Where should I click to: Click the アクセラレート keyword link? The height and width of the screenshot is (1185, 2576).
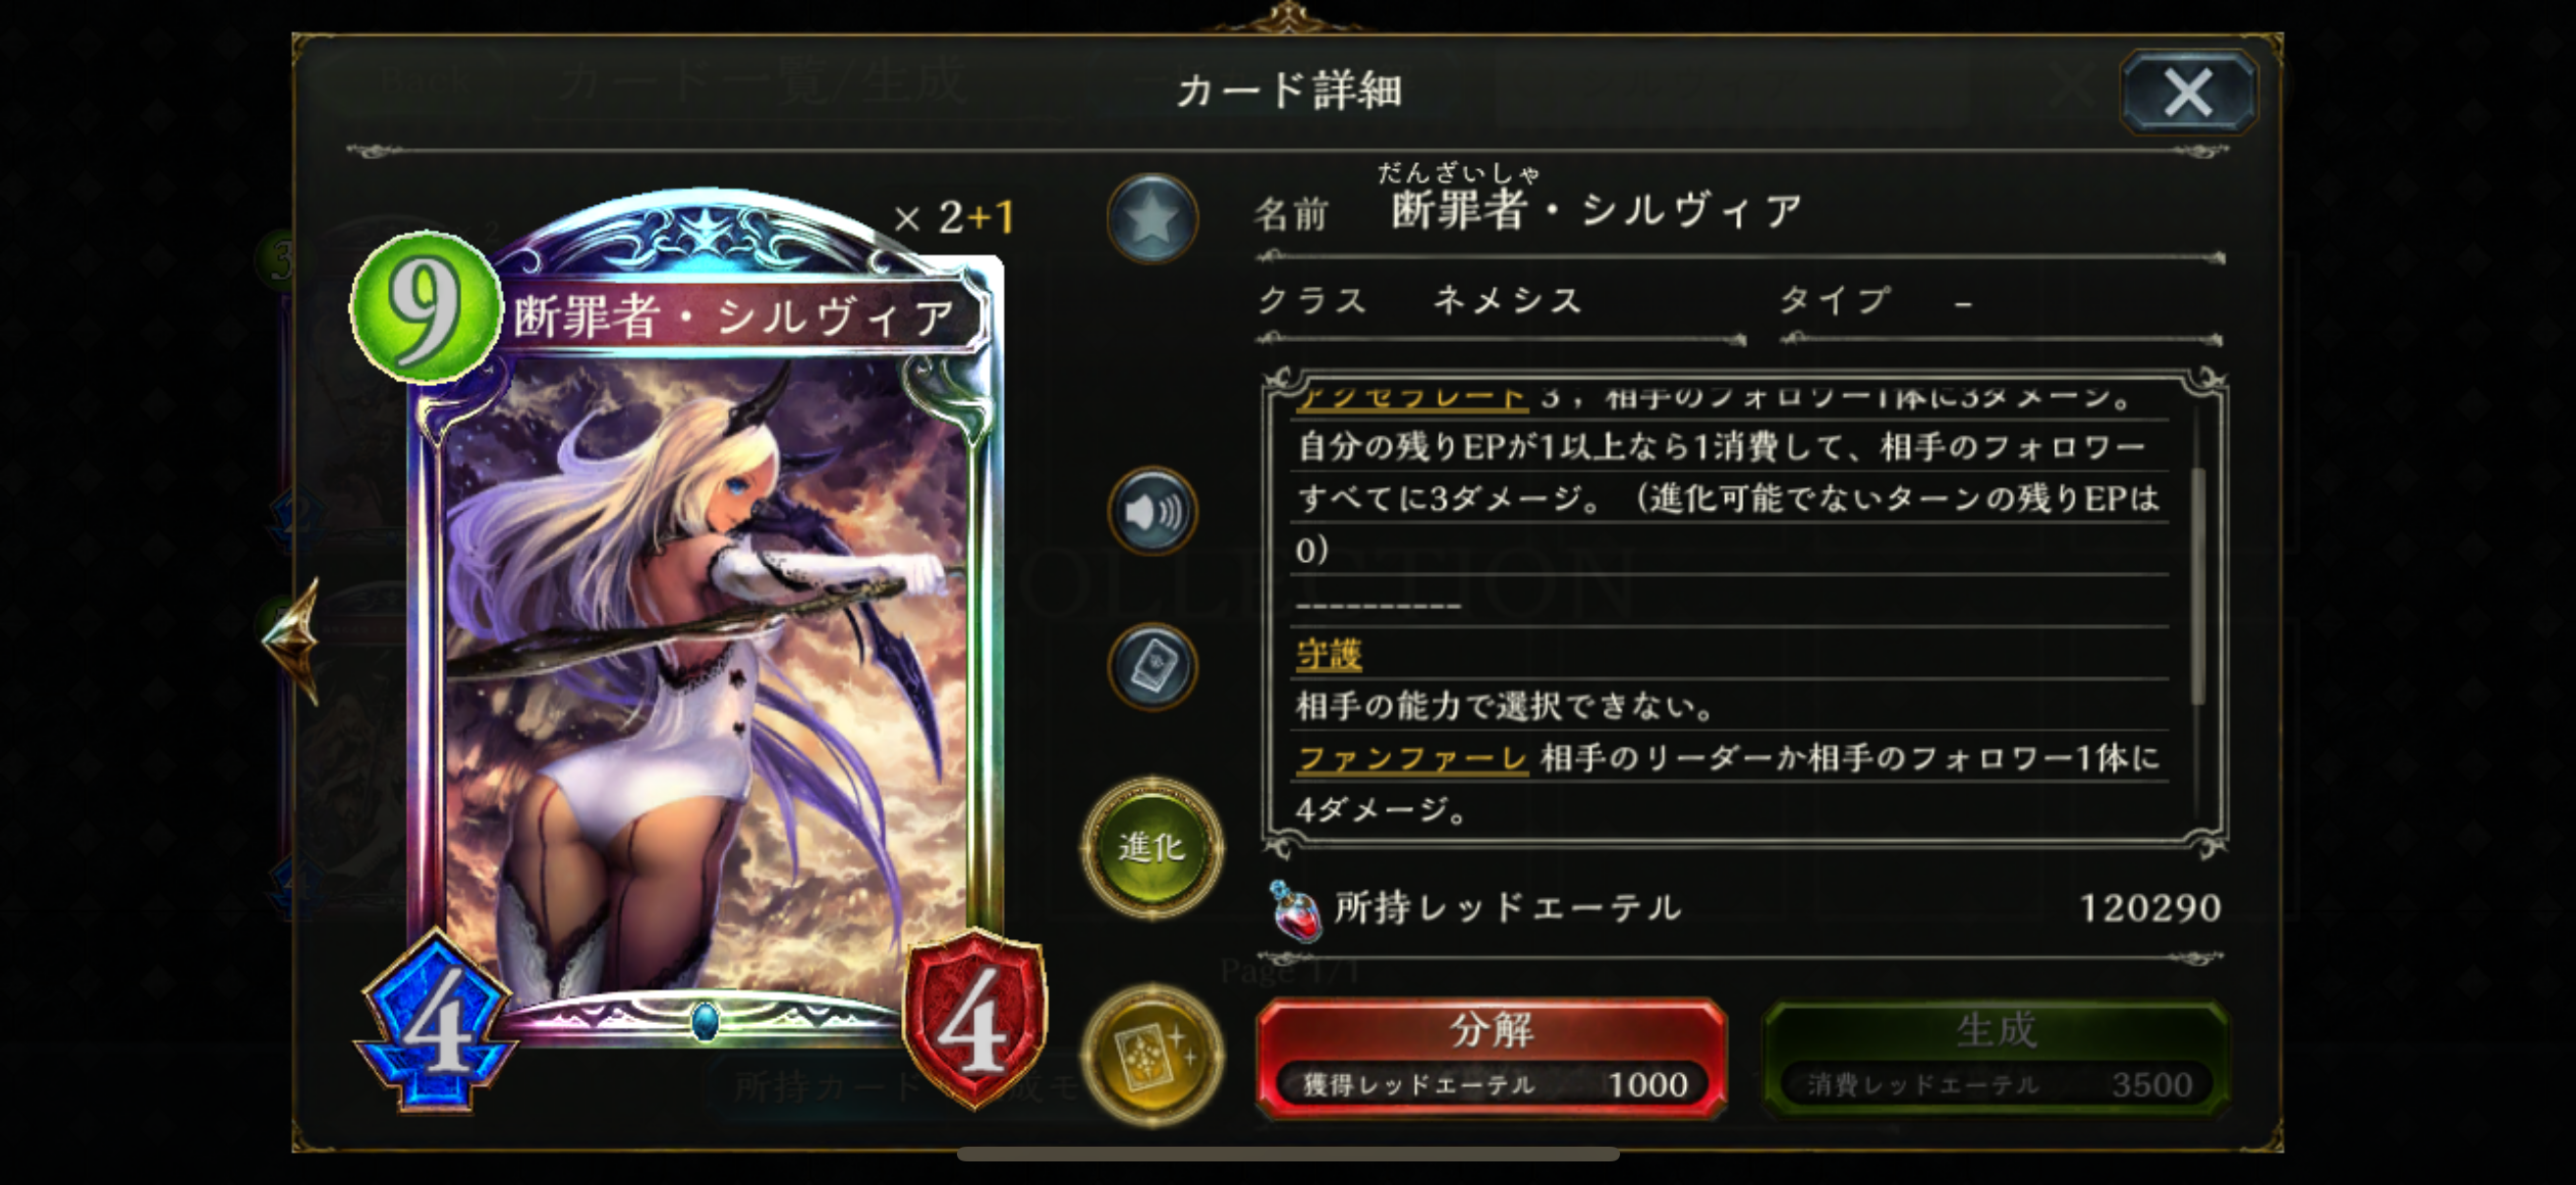point(1412,398)
